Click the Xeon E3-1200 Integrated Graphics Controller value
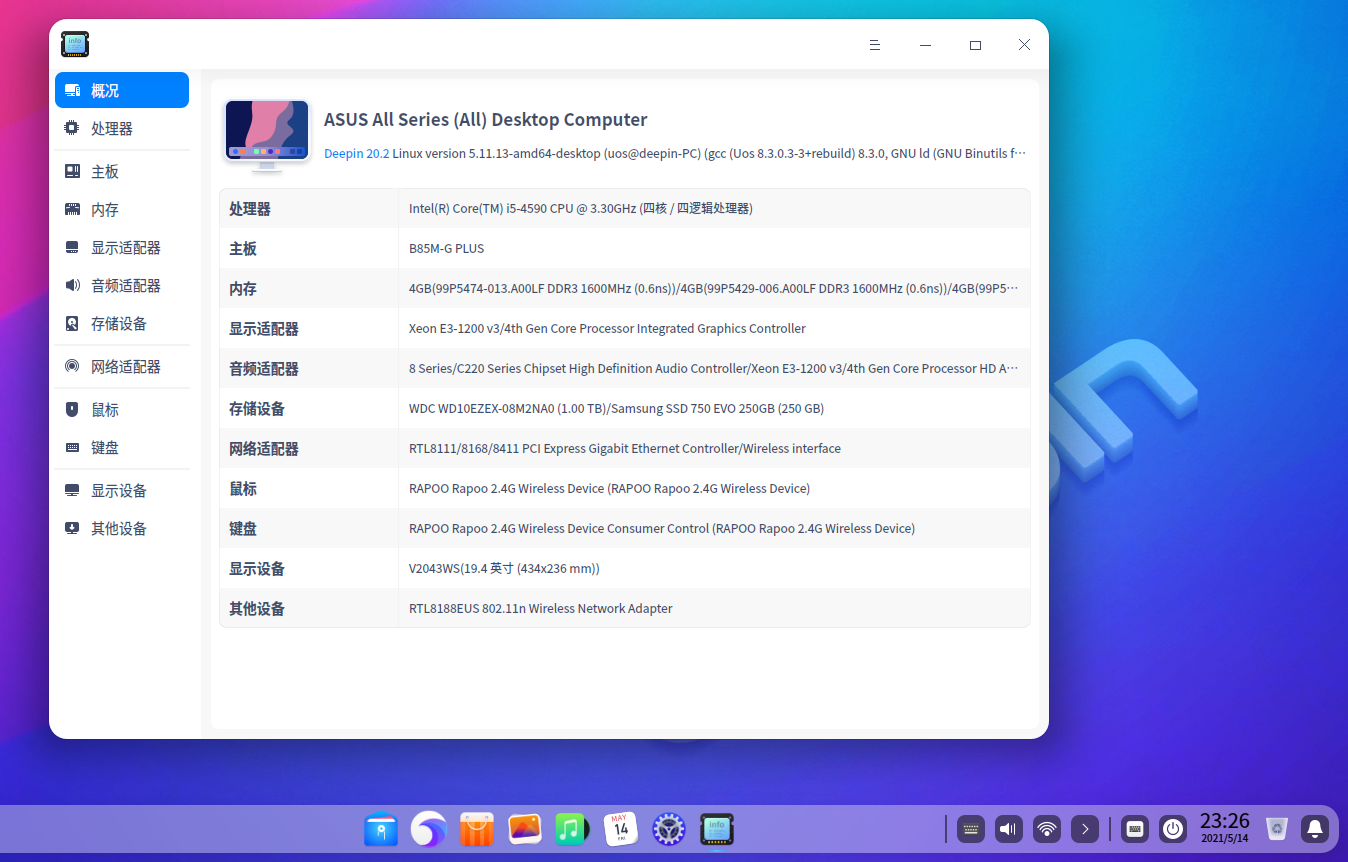The width and height of the screenshot is (1348, 862). click(607, 329)
